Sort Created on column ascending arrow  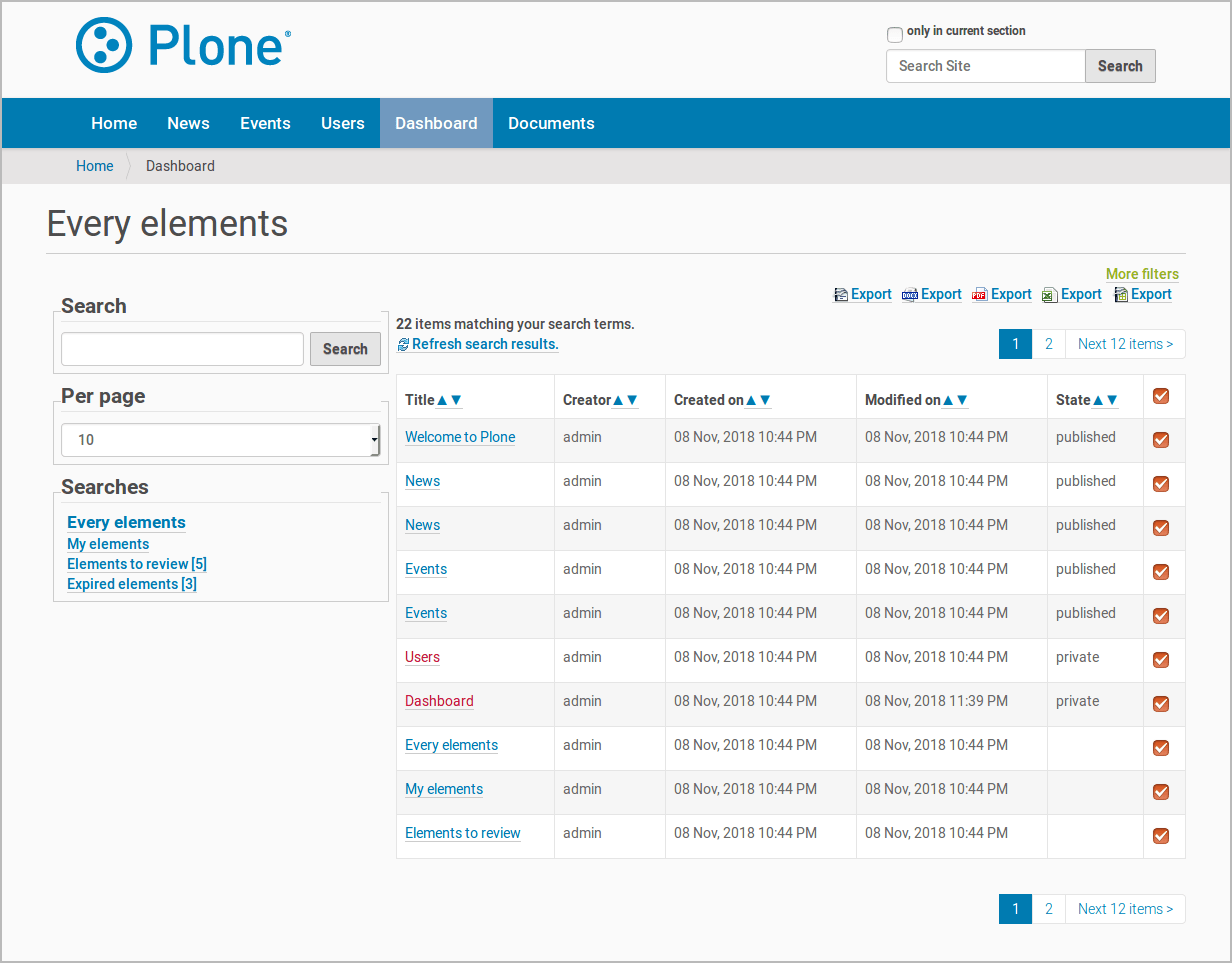tap(751, 400)
